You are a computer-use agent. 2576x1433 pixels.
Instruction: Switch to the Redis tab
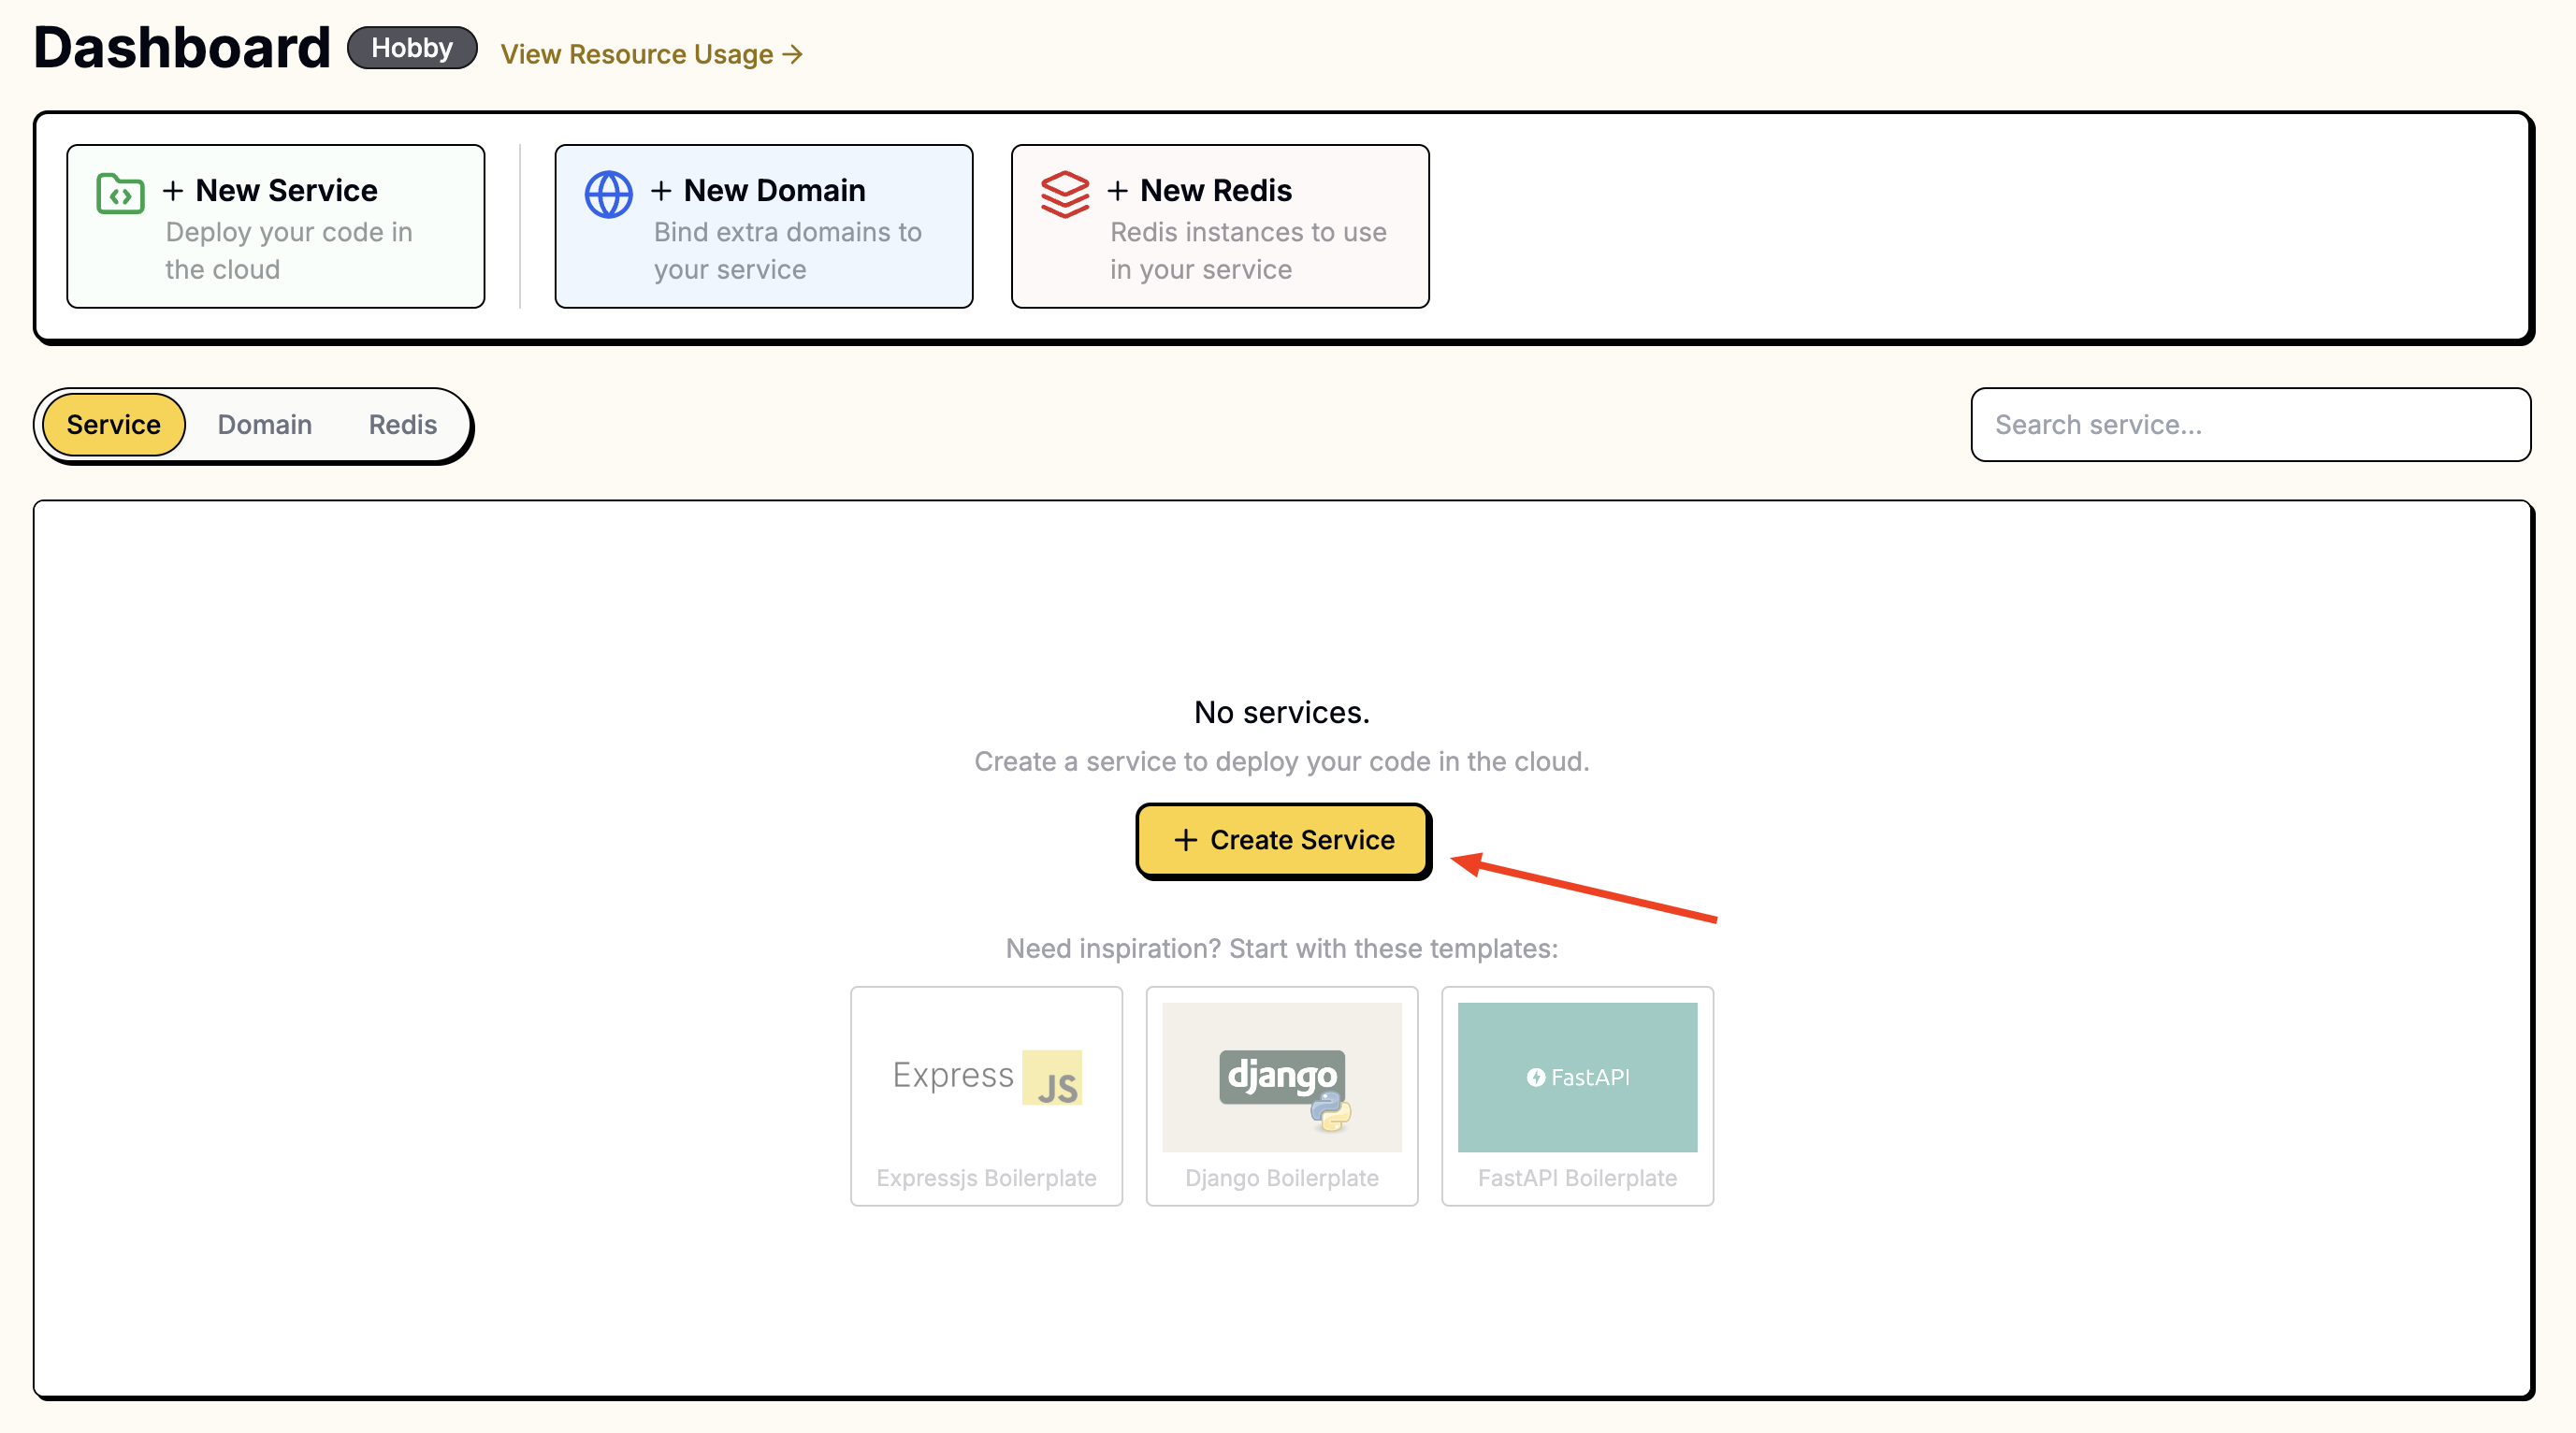click(x=403, y=425)
